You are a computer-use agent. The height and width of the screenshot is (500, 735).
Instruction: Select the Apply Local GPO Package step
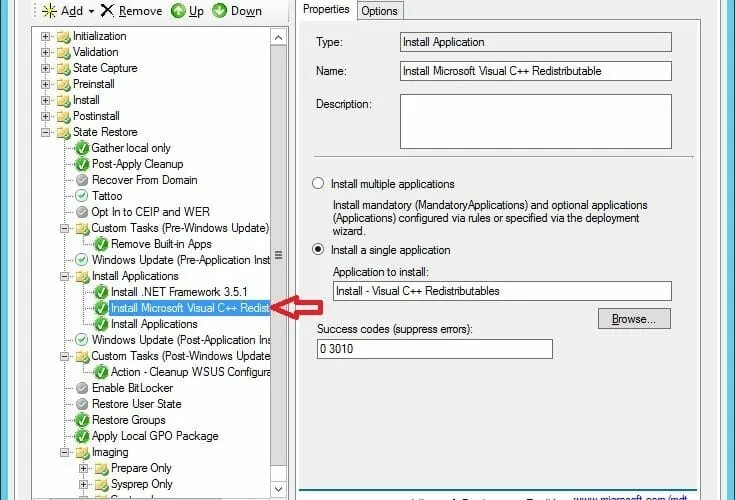(155, 436)
